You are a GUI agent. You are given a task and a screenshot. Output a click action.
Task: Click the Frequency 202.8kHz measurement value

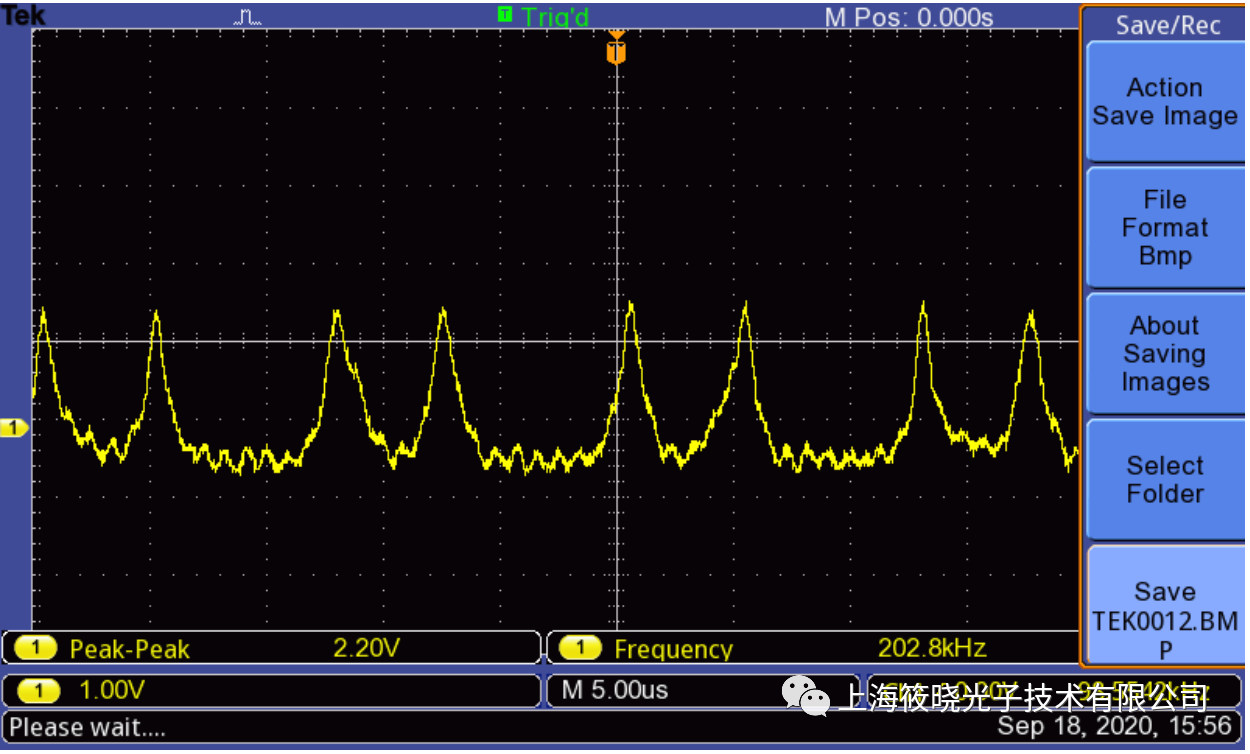tap(932, 648)
